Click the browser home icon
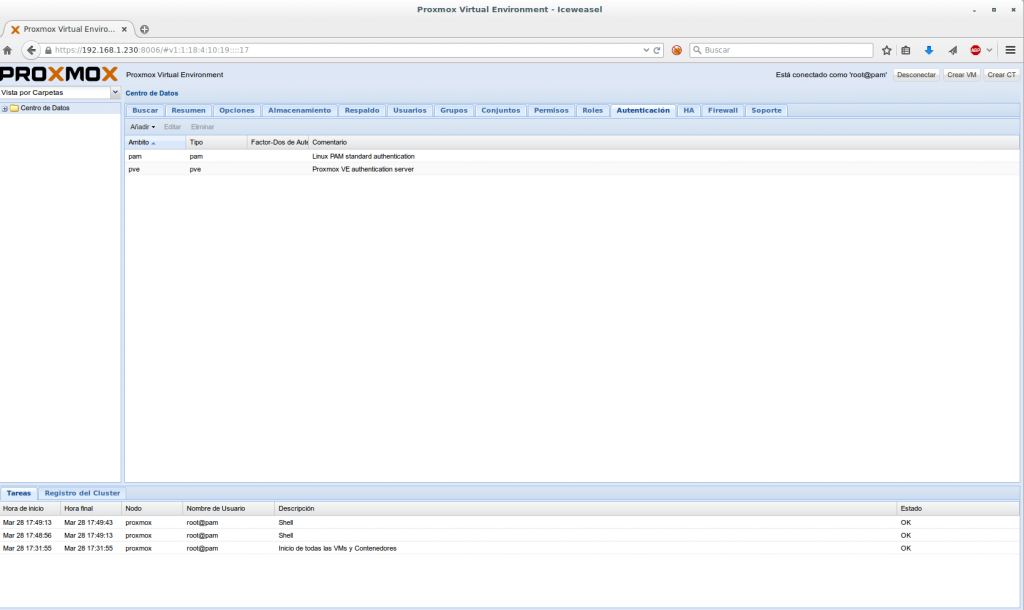The width and height of the screenshot is (1024, 610). (8, 49)
